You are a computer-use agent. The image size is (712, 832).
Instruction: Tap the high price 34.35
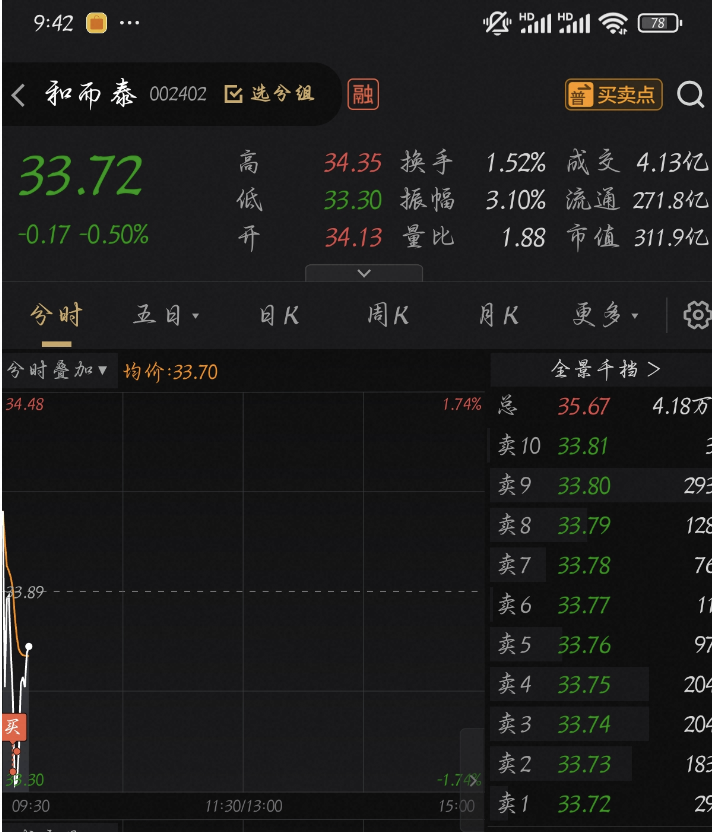(x=353, y=163)
